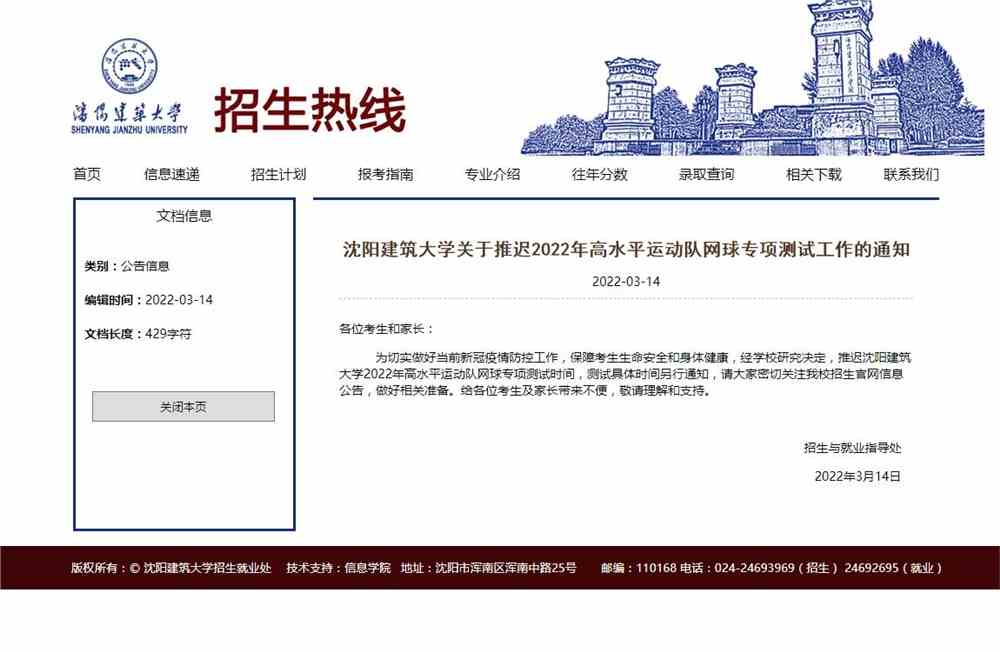
Task: Click the notice body paragraph about 疫情防控
Action: tap(625, 374)
